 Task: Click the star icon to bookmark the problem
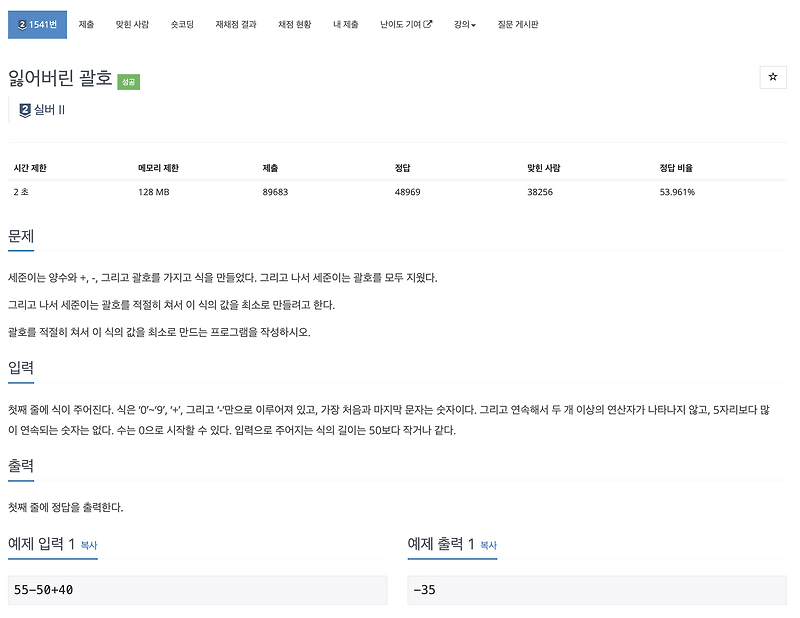771,74
